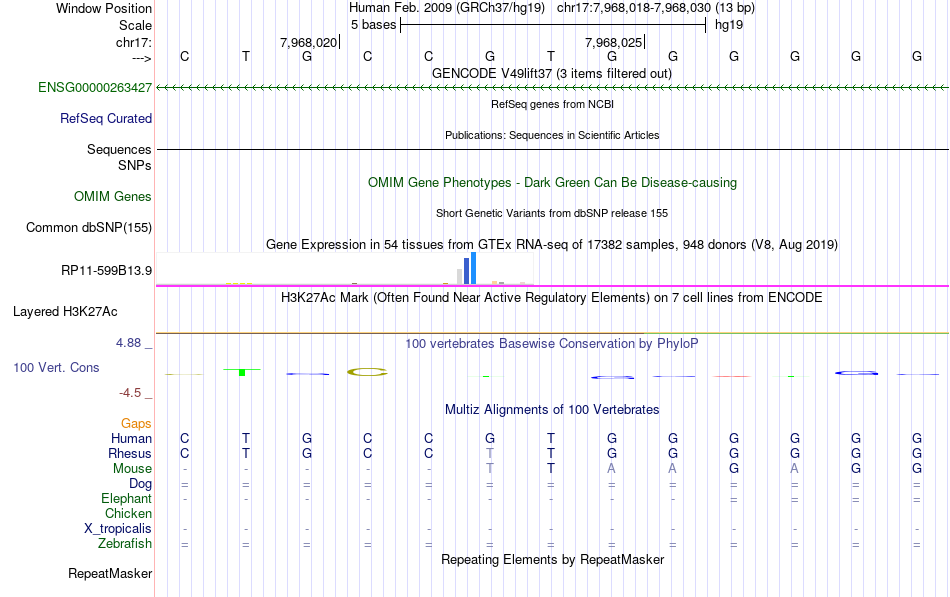Click Publications: Sequences in Scientific Articles title
The image size is (950, 597).
tap(552, 135)
